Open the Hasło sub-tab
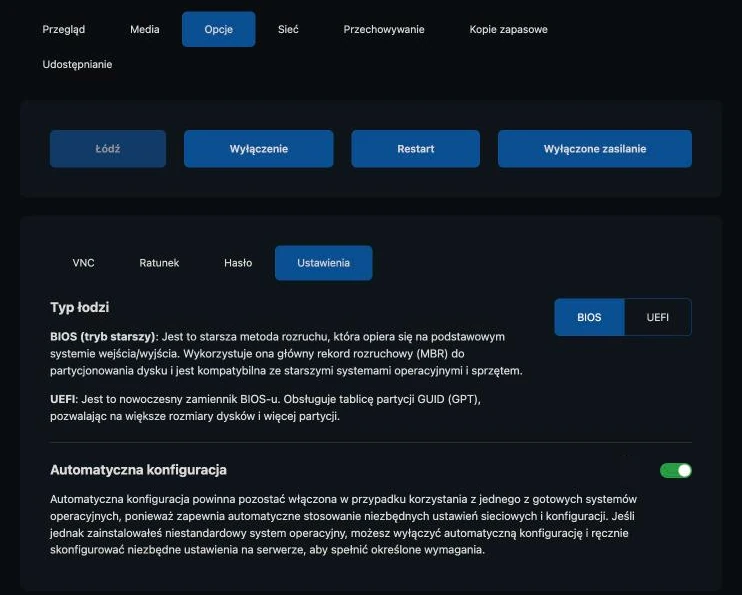Viewport: 742px width, 595px height. pos(238,263)
